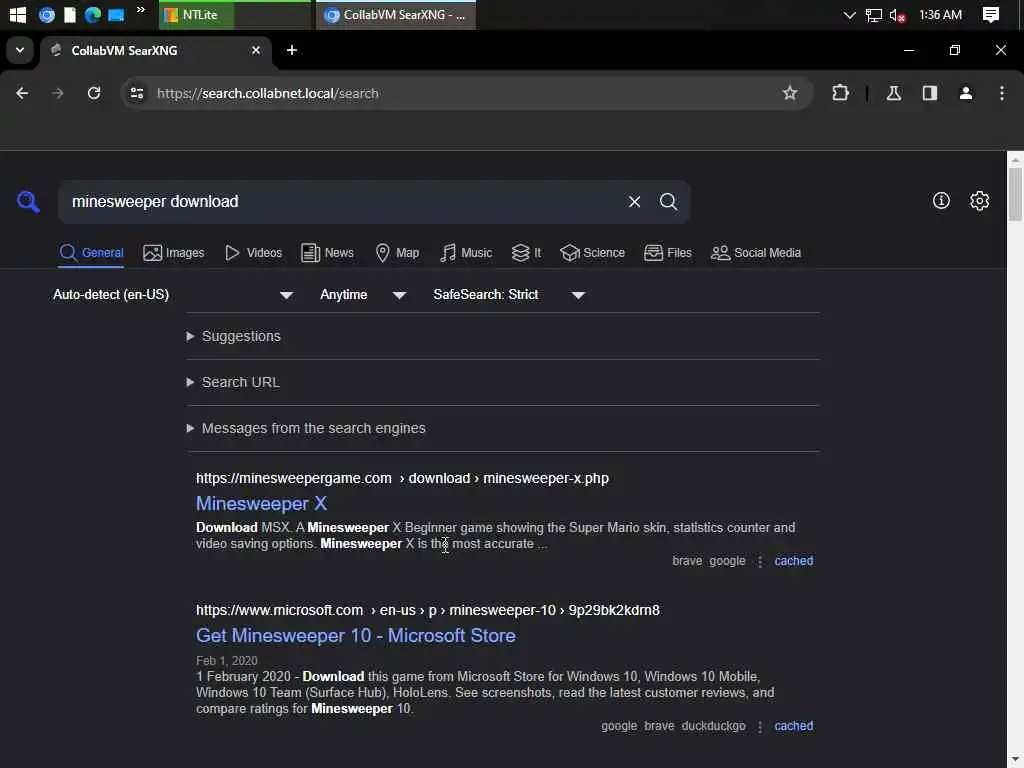
Task: Open the Chrome profile menu
Action: [966, 93]
